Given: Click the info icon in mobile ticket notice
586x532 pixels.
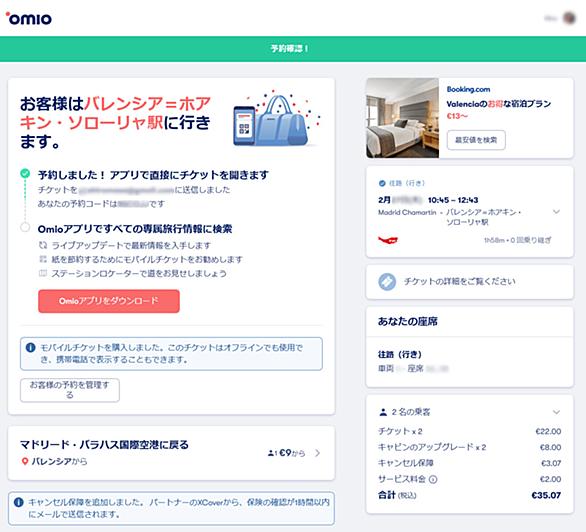Looking at the screenshot, I should point(30,347).
